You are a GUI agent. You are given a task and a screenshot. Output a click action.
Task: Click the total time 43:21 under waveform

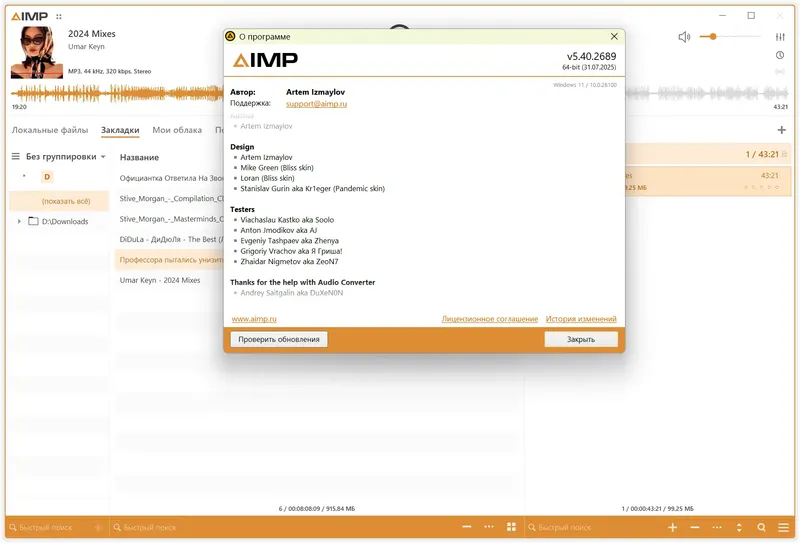(781, 107)
